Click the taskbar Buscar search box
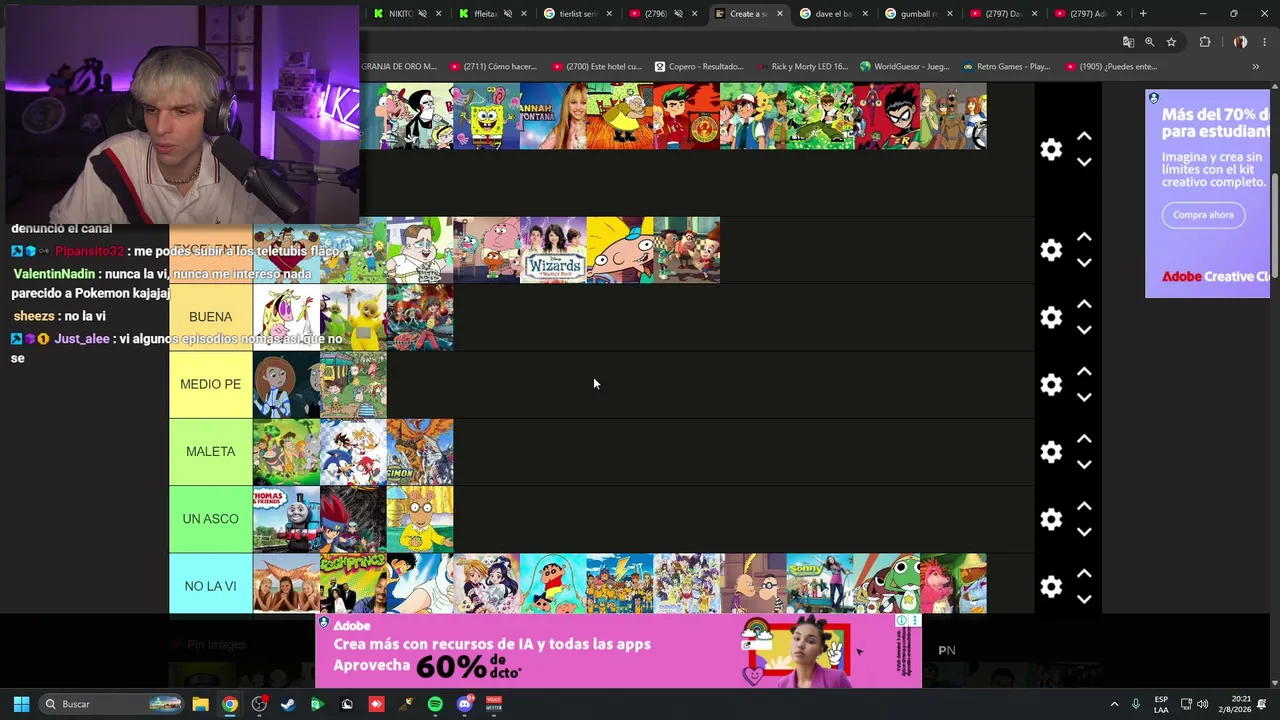1280x720 pixels. point(112,704)
